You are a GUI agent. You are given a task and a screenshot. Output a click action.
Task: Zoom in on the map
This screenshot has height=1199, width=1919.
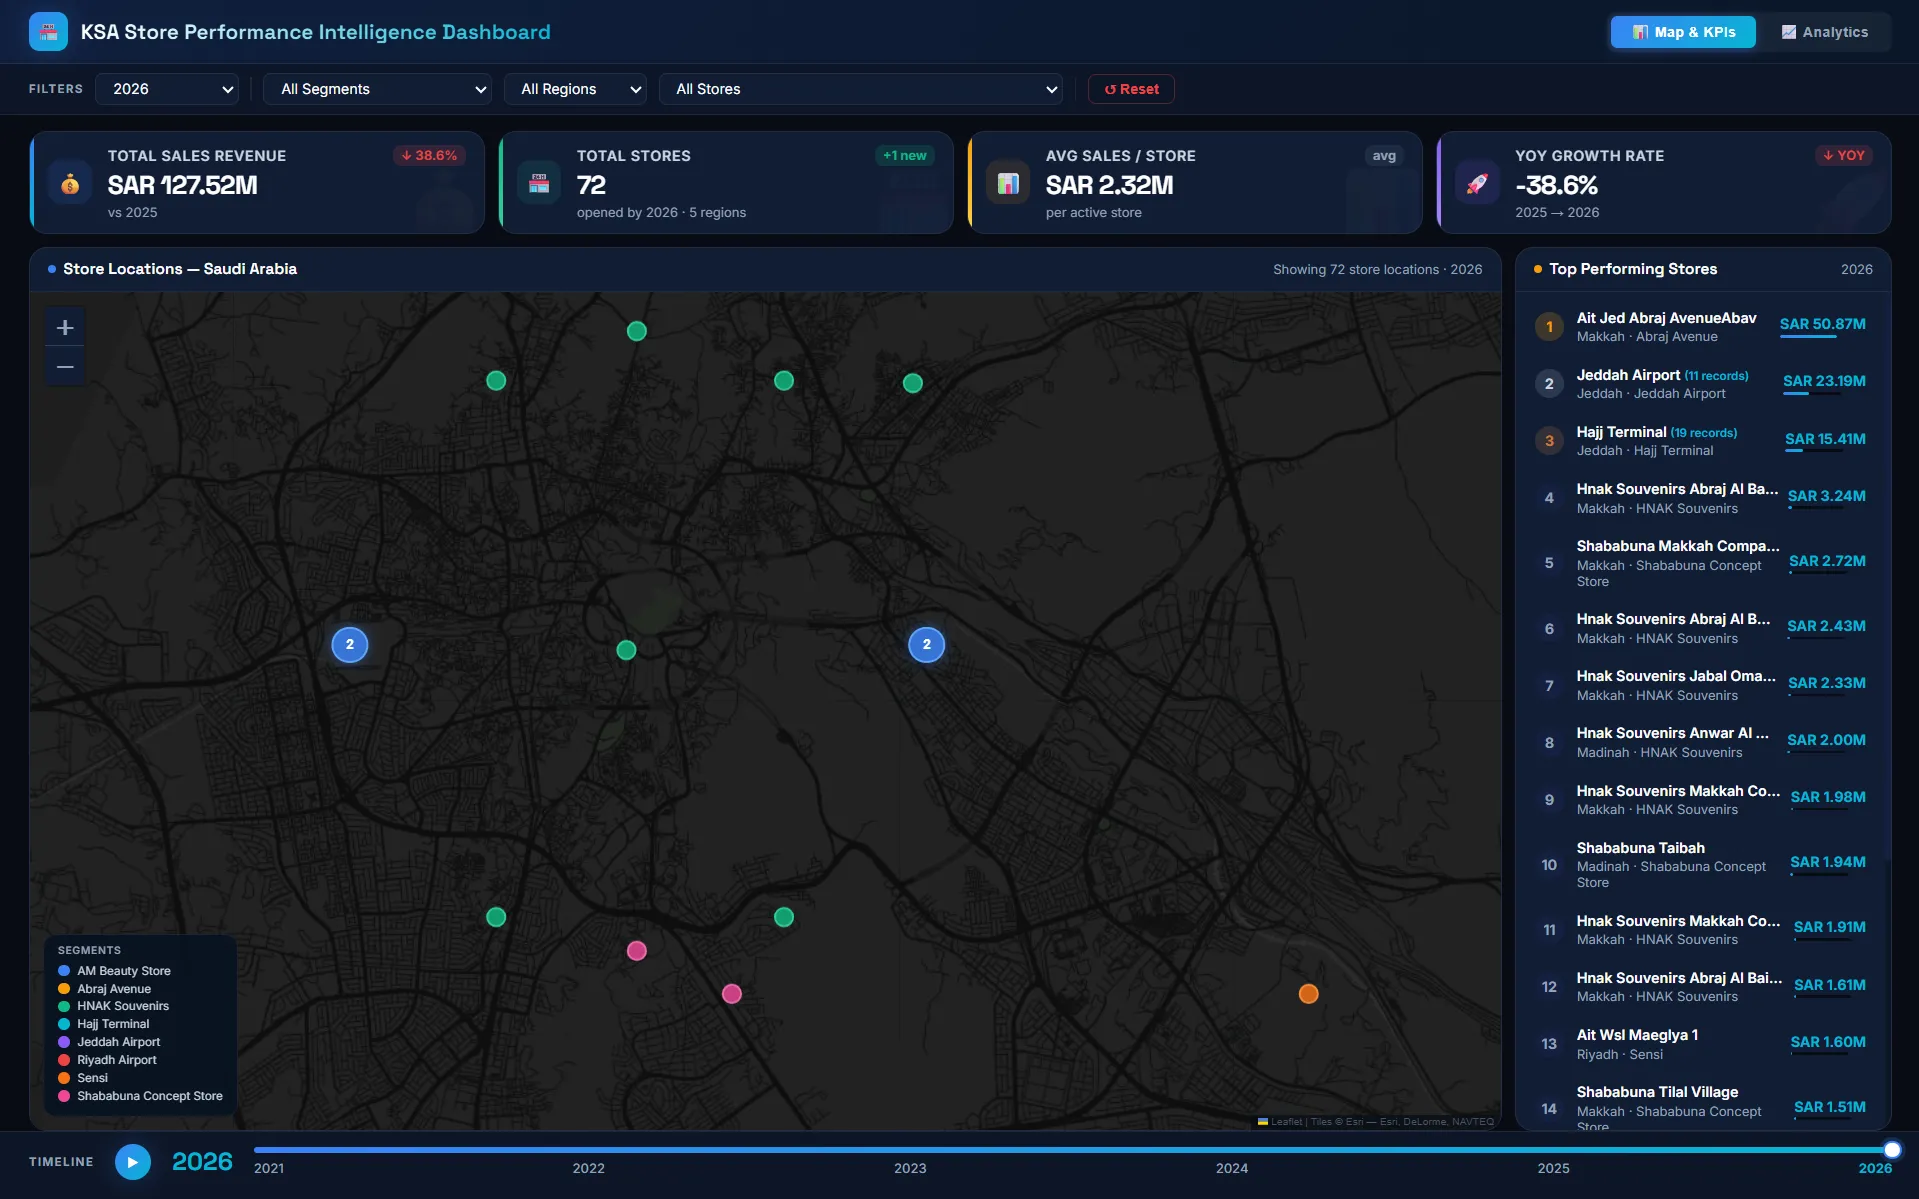click(x=65, y=328)
